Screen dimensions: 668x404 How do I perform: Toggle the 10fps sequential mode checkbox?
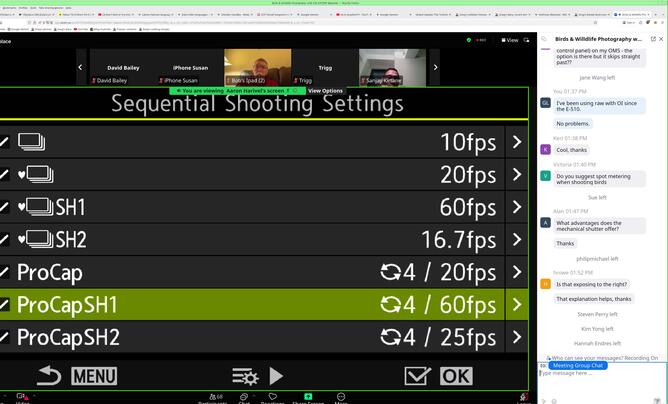(5, 142)
